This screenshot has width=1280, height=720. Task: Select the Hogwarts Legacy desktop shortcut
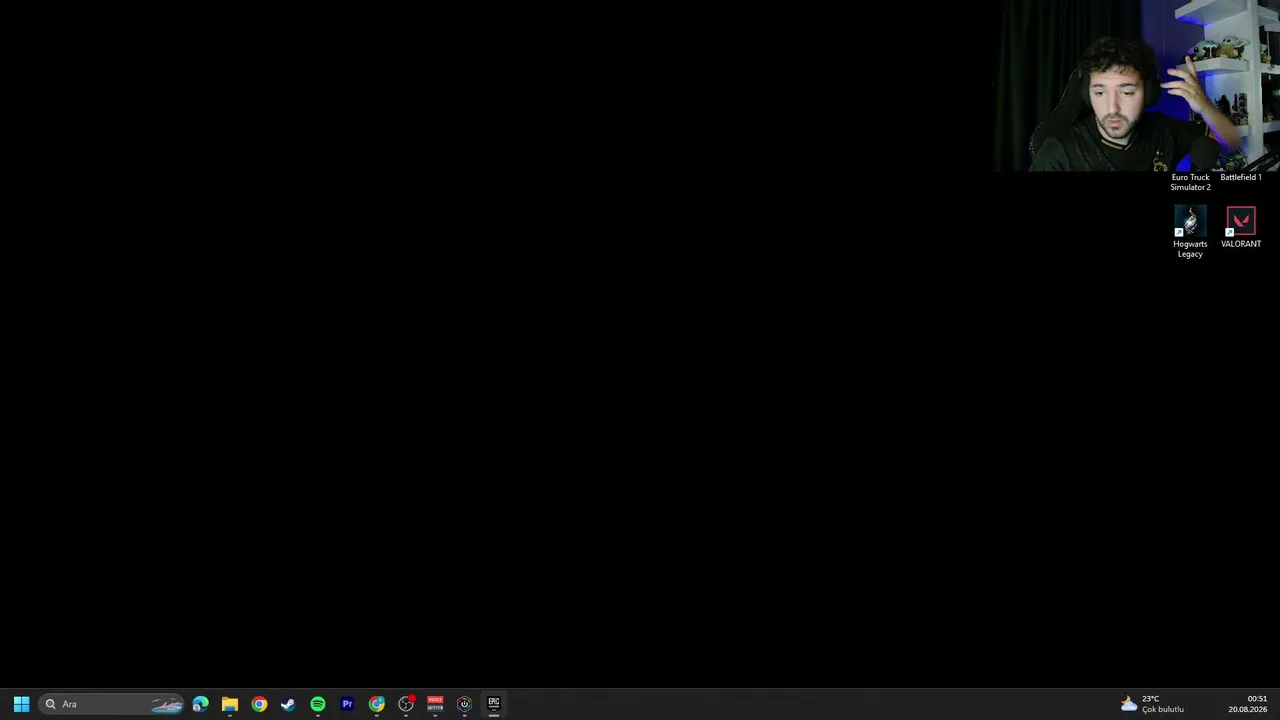(1190, 232)
